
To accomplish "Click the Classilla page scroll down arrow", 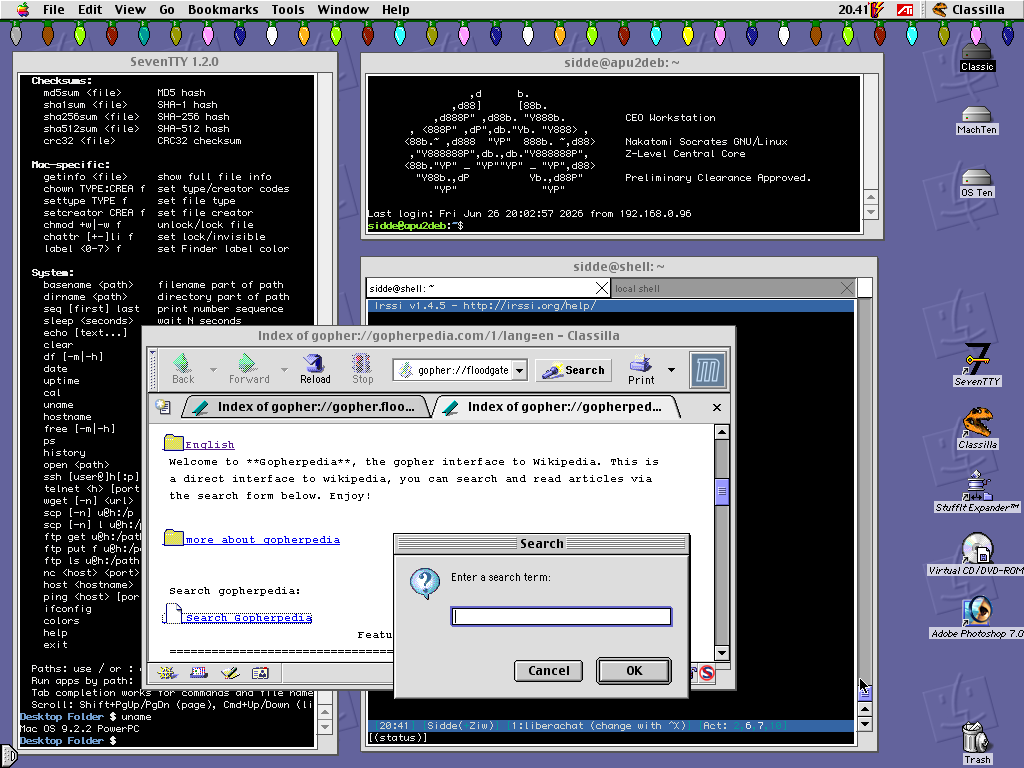I will 722,652.
